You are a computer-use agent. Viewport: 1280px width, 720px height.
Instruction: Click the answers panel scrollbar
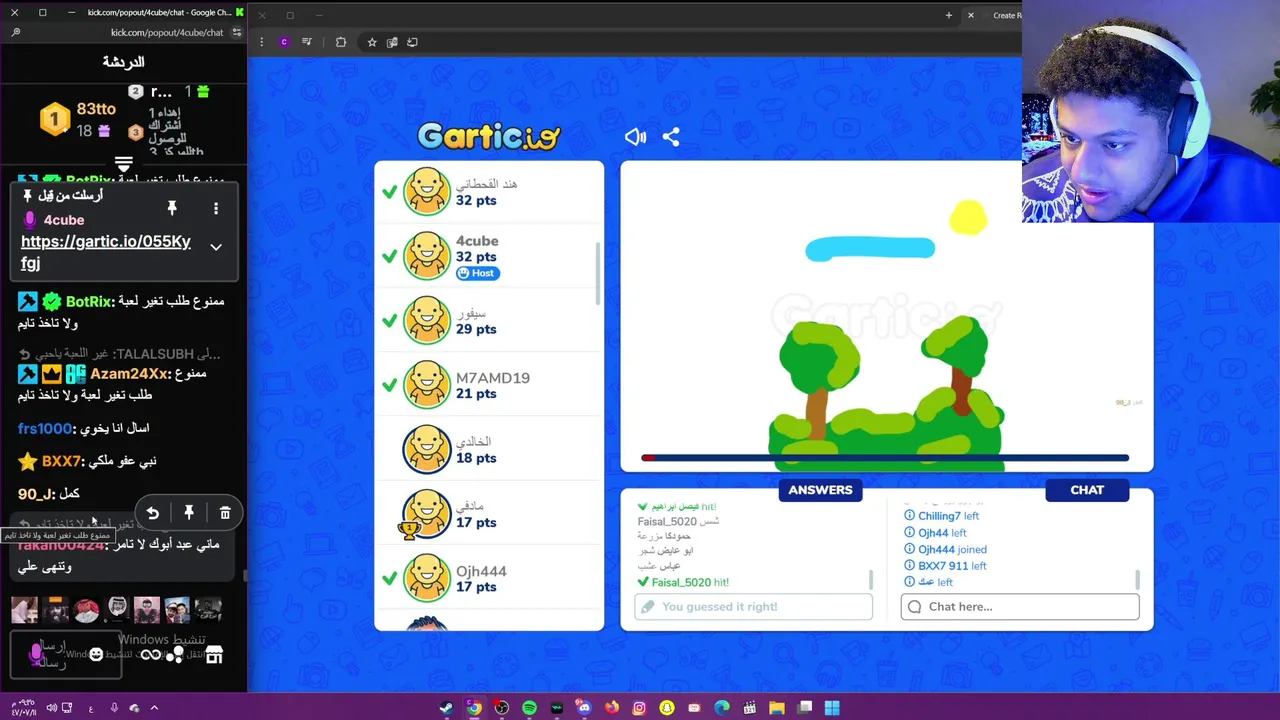pyautogui.click(x=871, y=580)
